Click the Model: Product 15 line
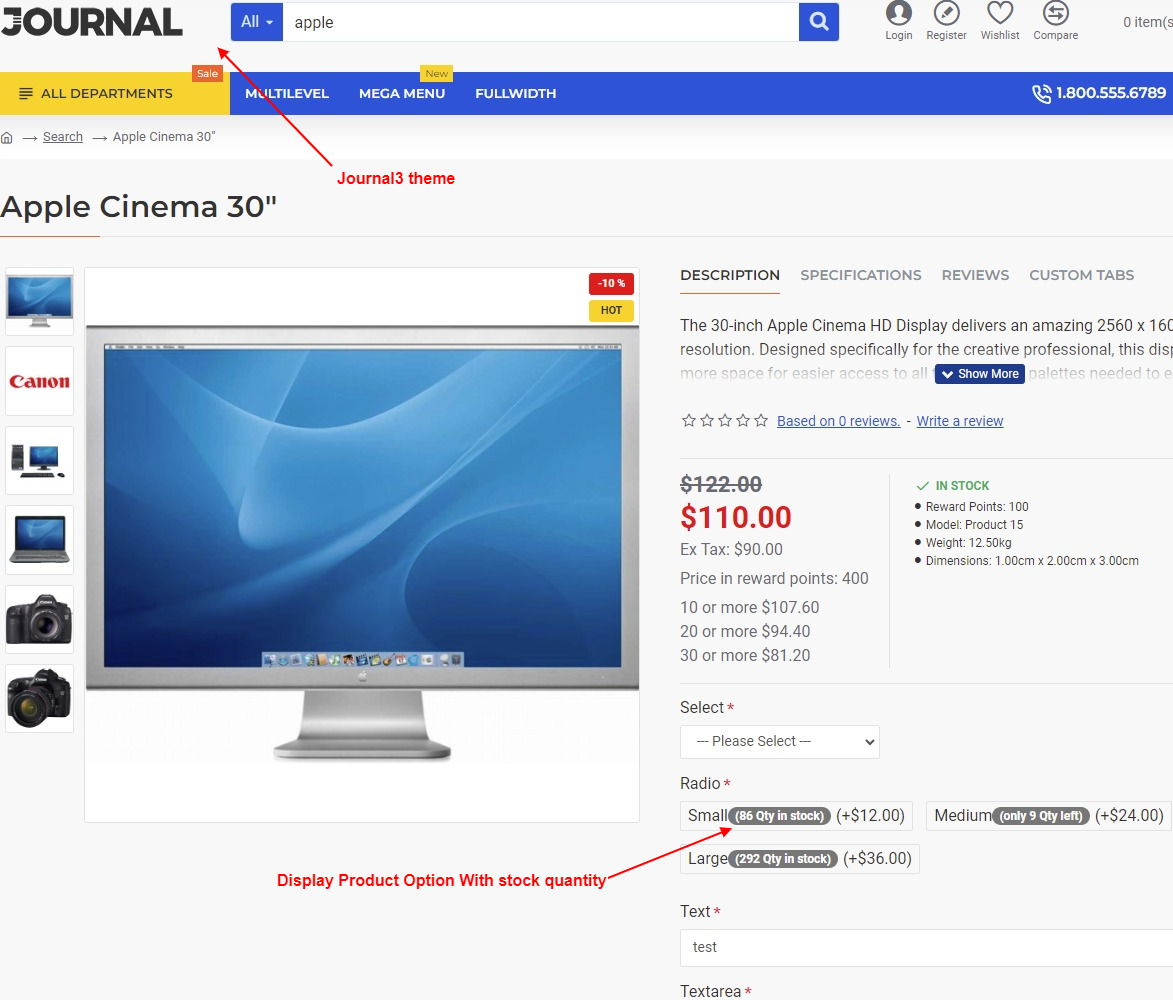The height and width of the screenshot is (1000, 1173). (x=974, y=525)
